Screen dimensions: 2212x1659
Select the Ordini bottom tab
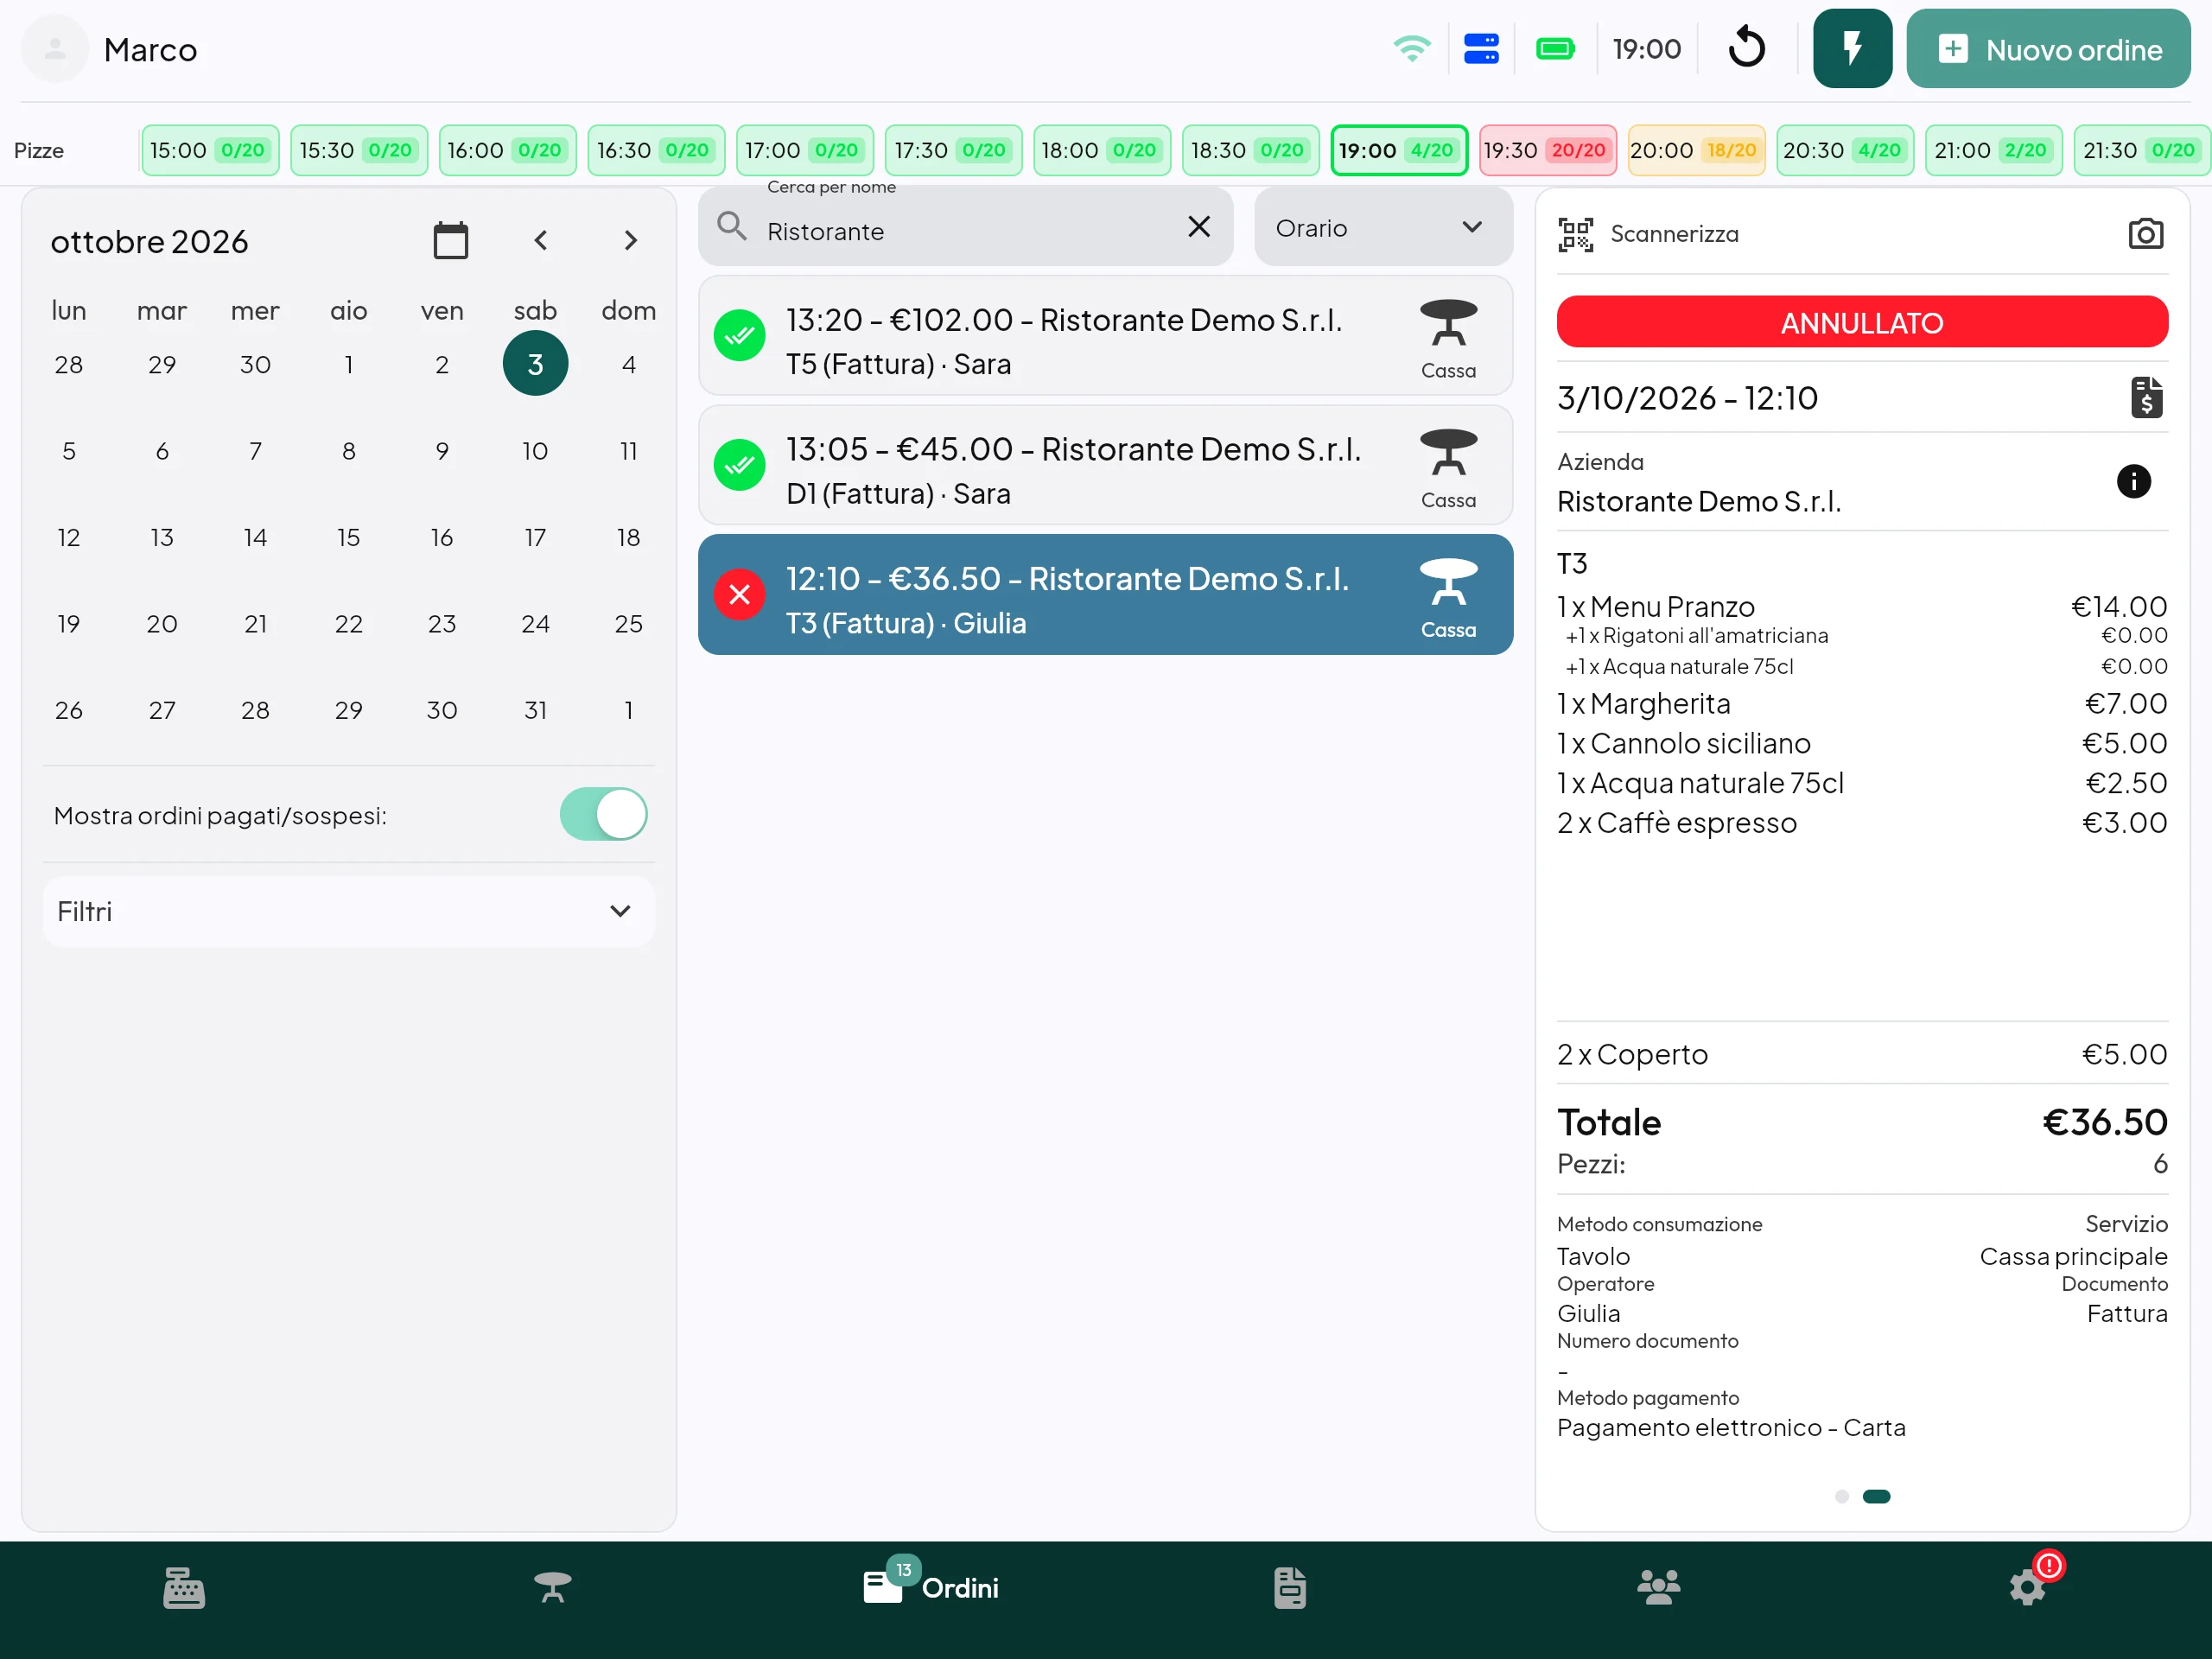tap(930, 1587)
